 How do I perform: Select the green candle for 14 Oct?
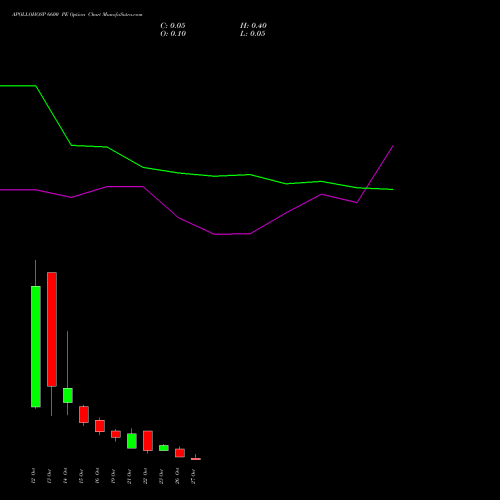[x=68, y=395]
